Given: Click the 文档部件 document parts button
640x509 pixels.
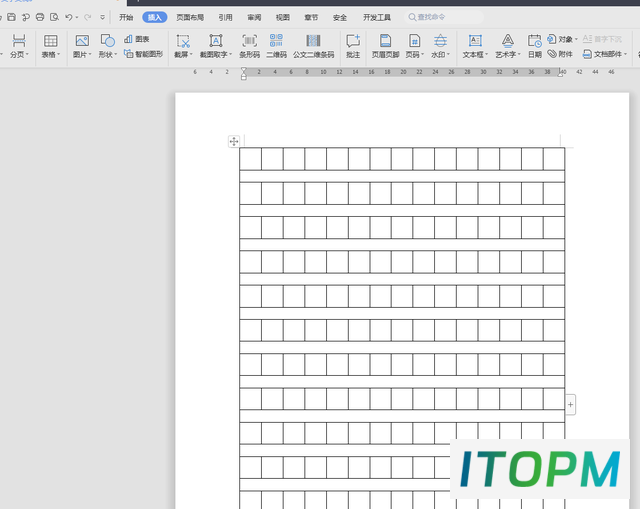Looking at the screenshot, I should click(x=605, y=53).
